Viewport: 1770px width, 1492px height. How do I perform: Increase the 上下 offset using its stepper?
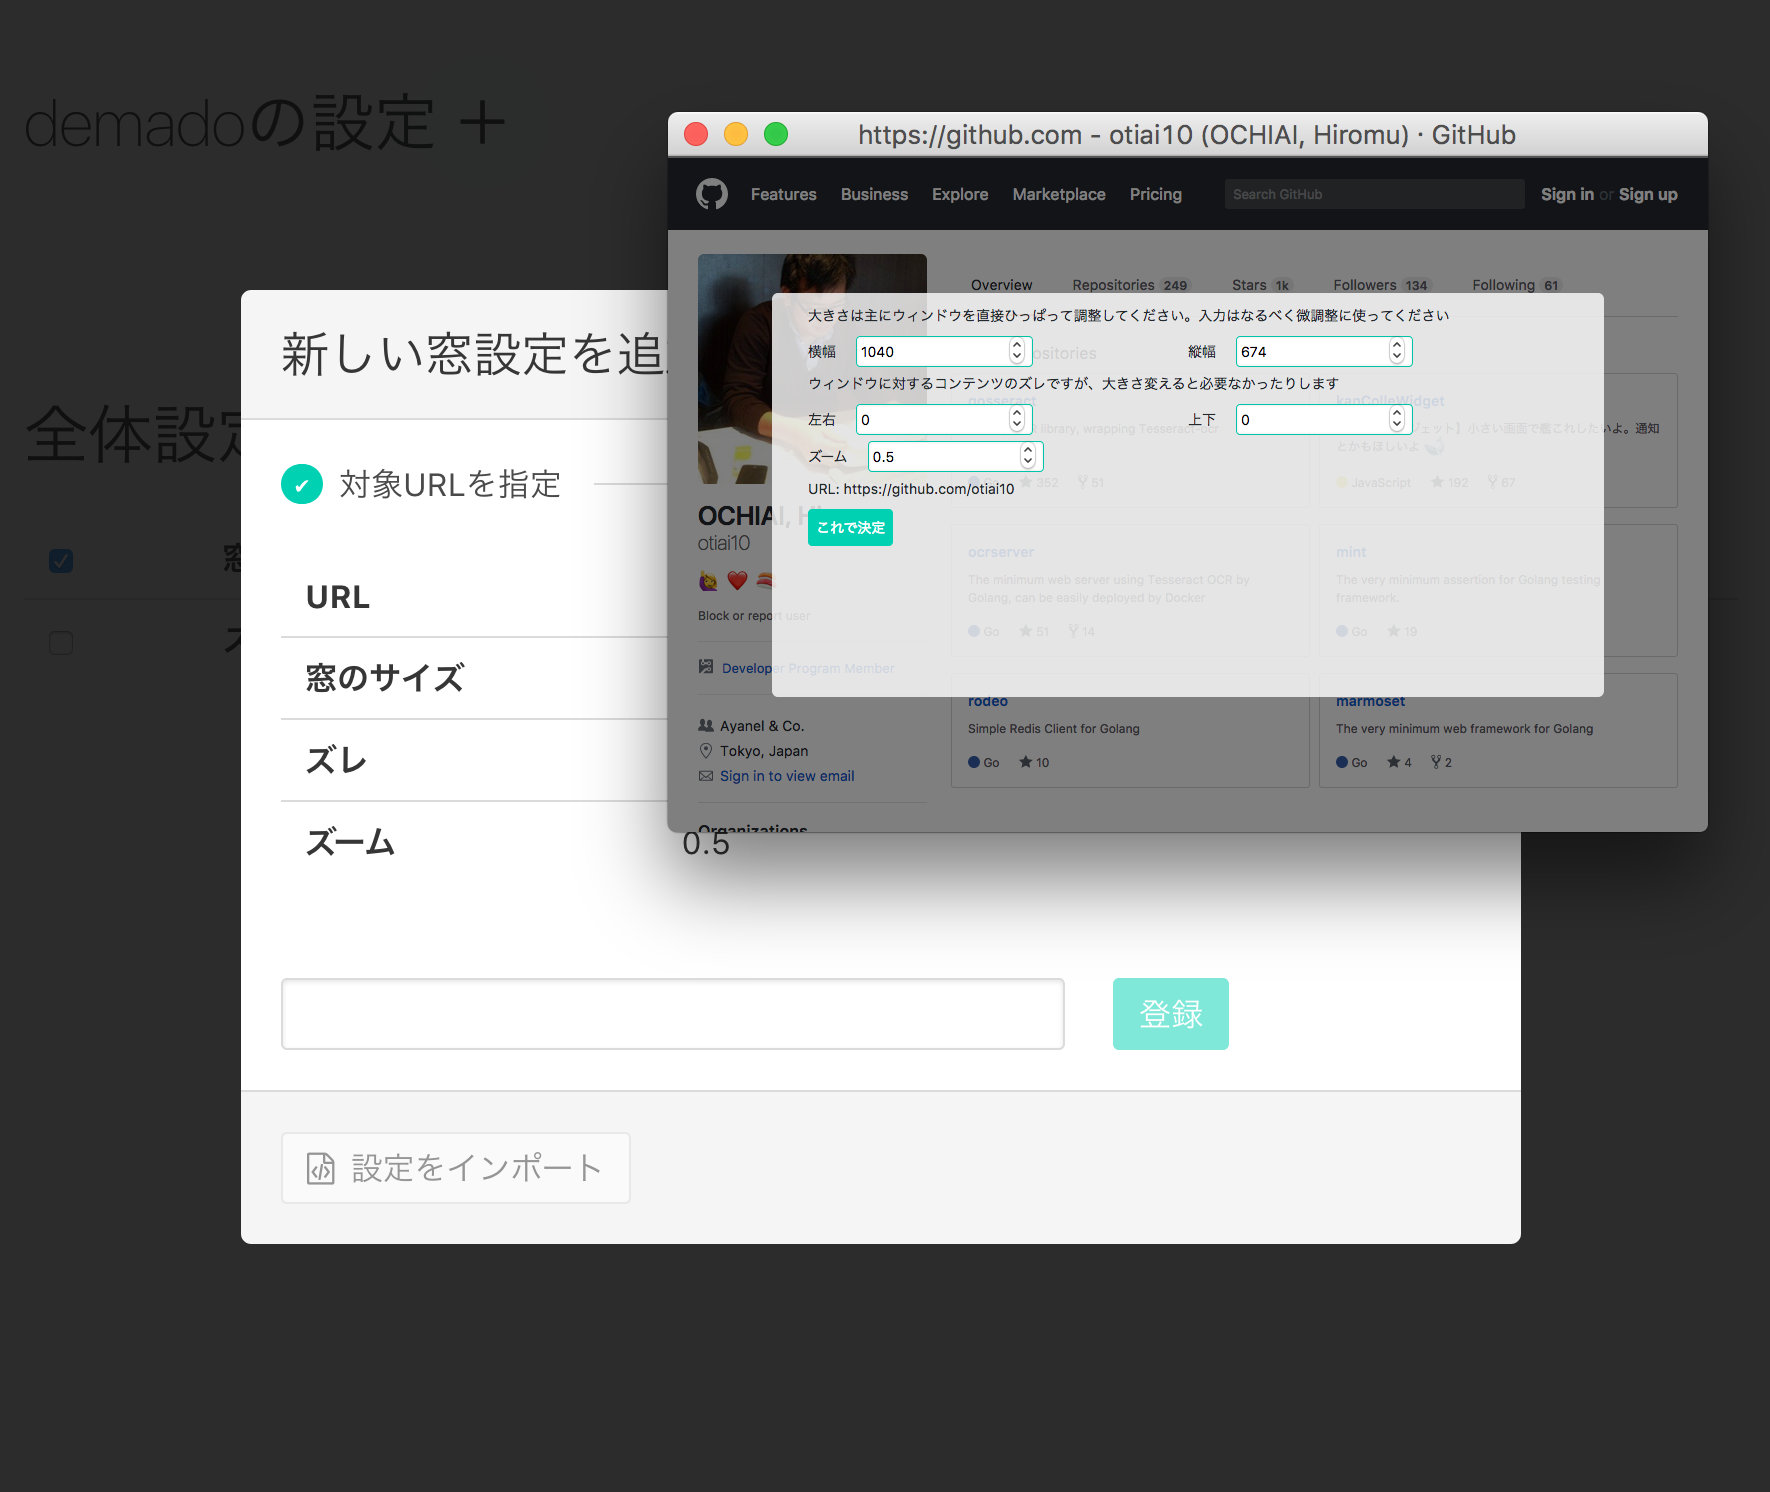pos(1396,413)
